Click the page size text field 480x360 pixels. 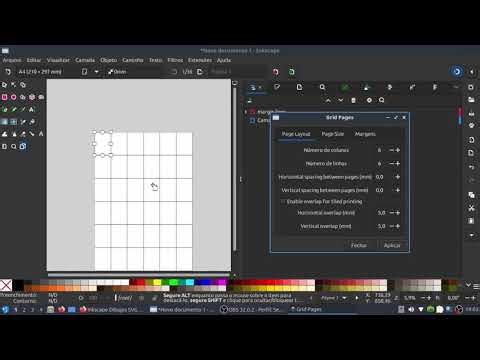(47, 72)
